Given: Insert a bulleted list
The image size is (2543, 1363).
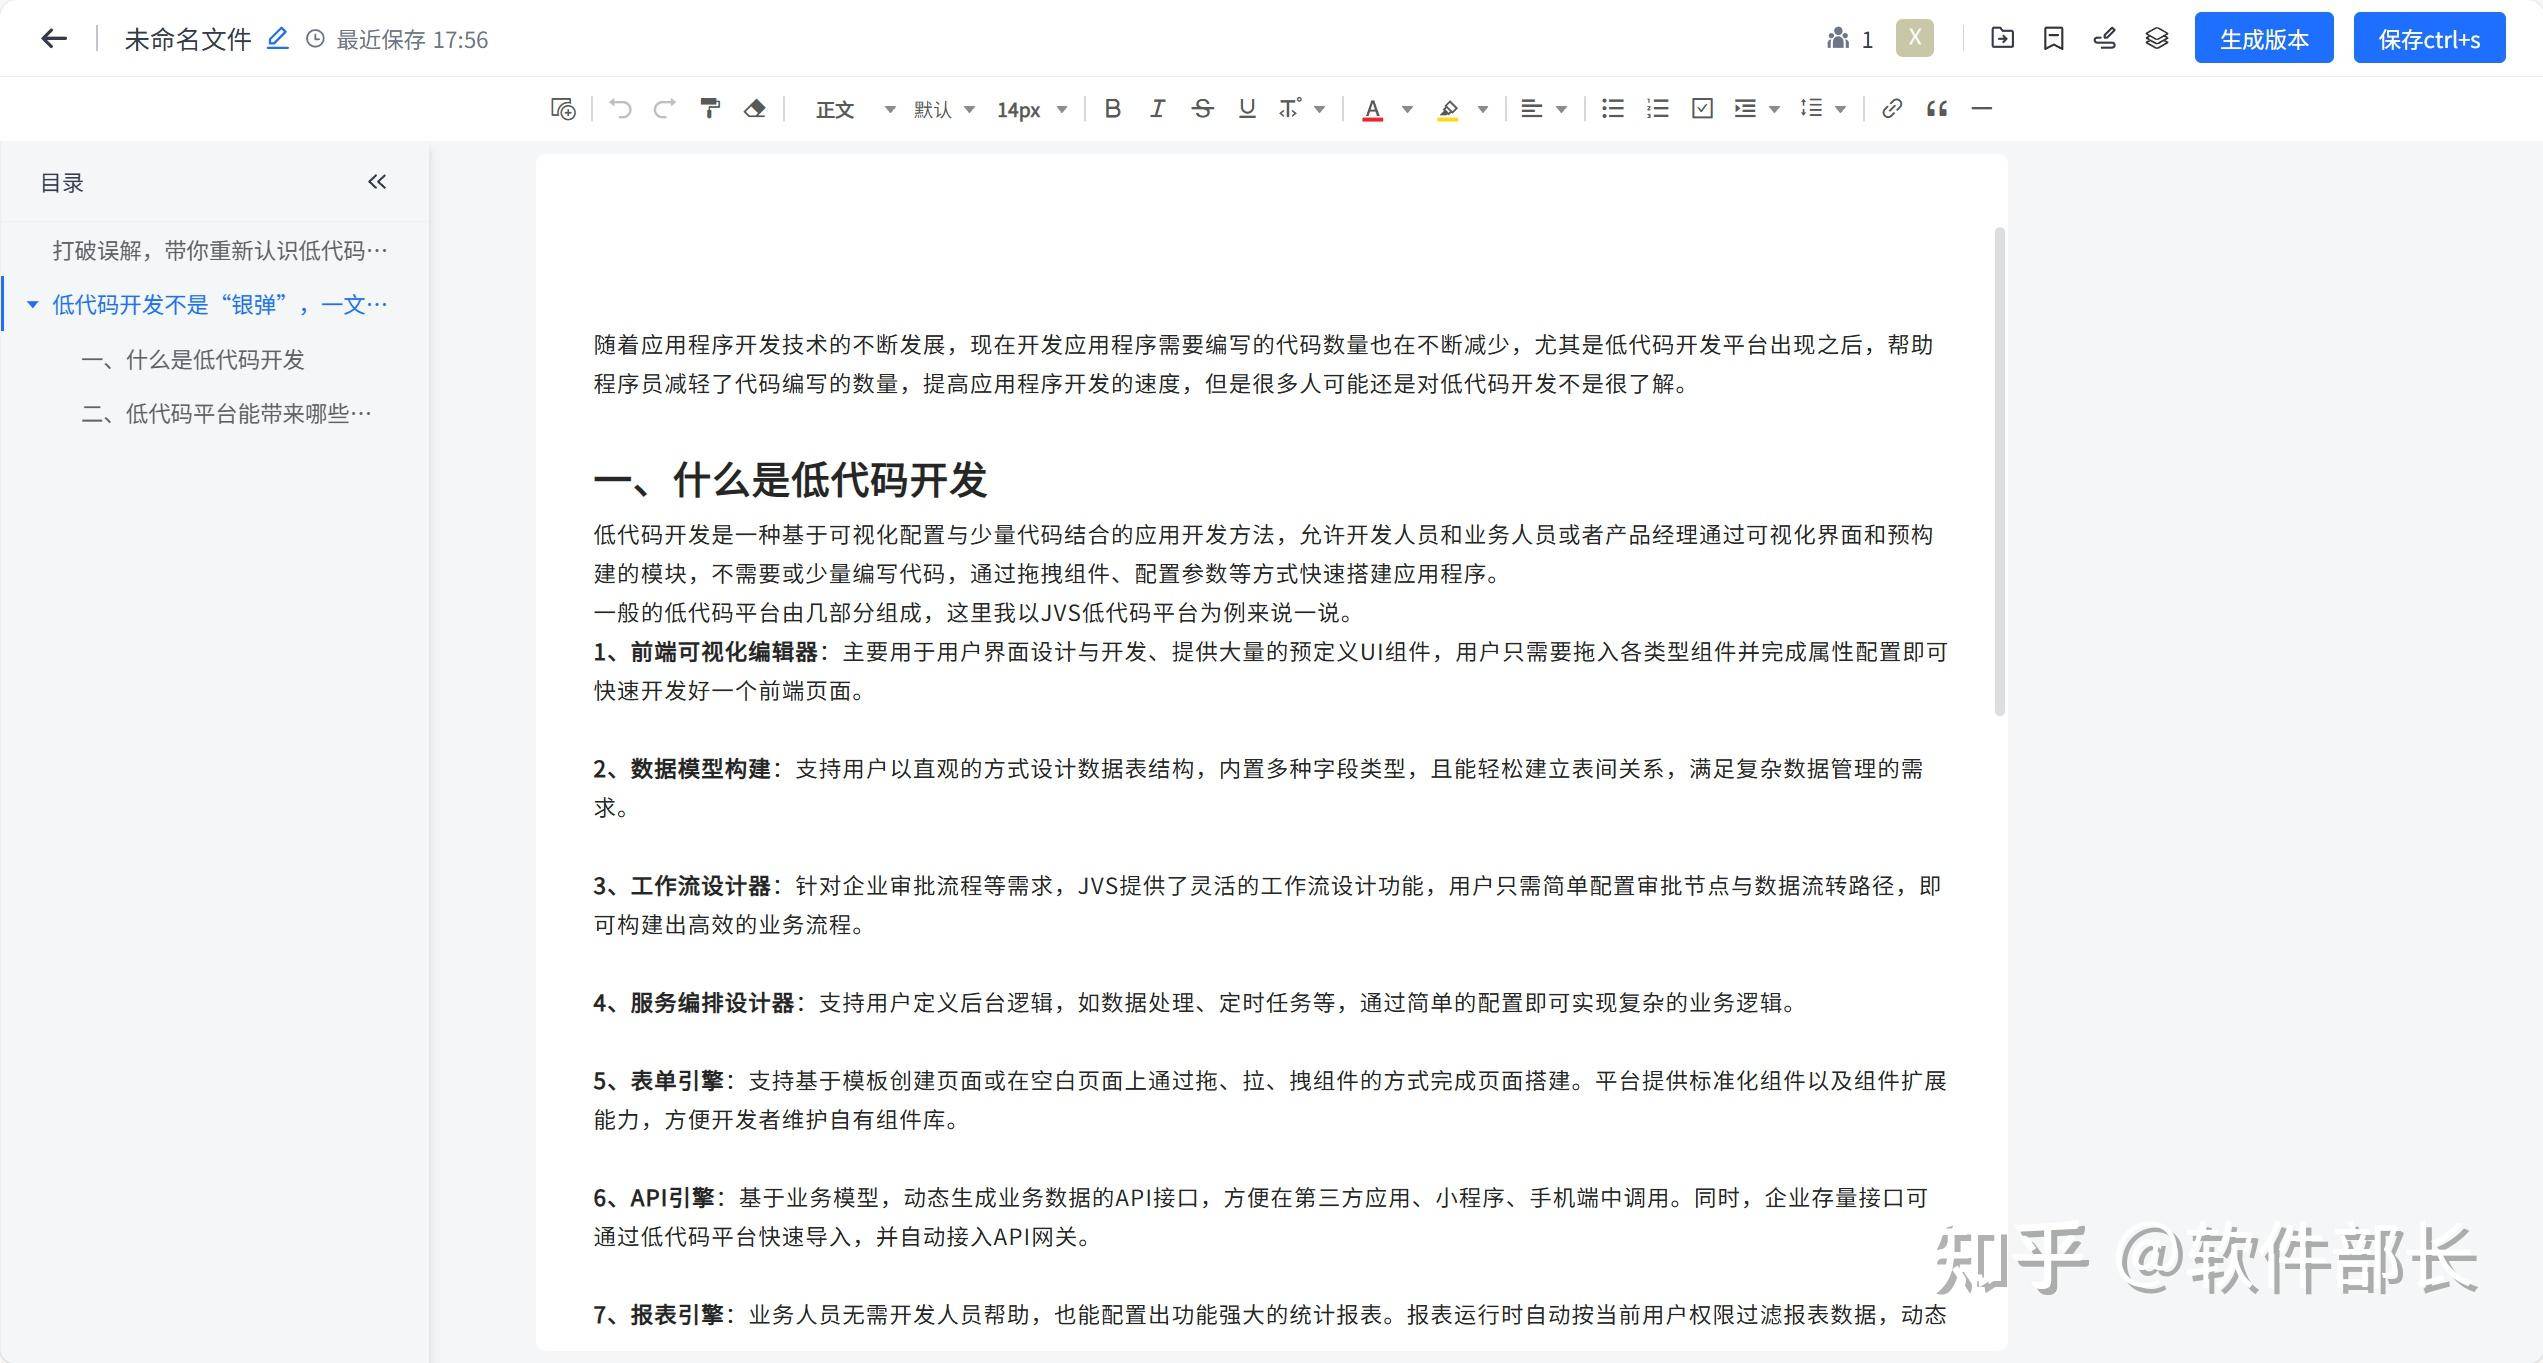Looking at the screenshot, I should [1612, 108].
